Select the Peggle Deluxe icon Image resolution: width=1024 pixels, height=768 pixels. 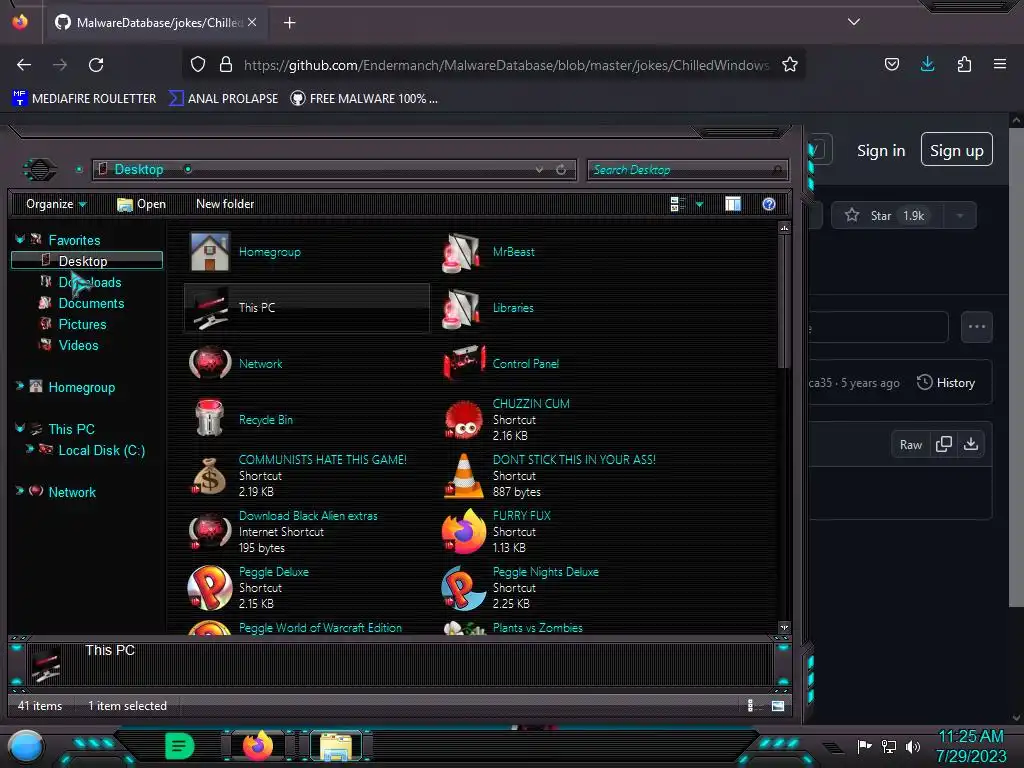(x=210, y=588)
